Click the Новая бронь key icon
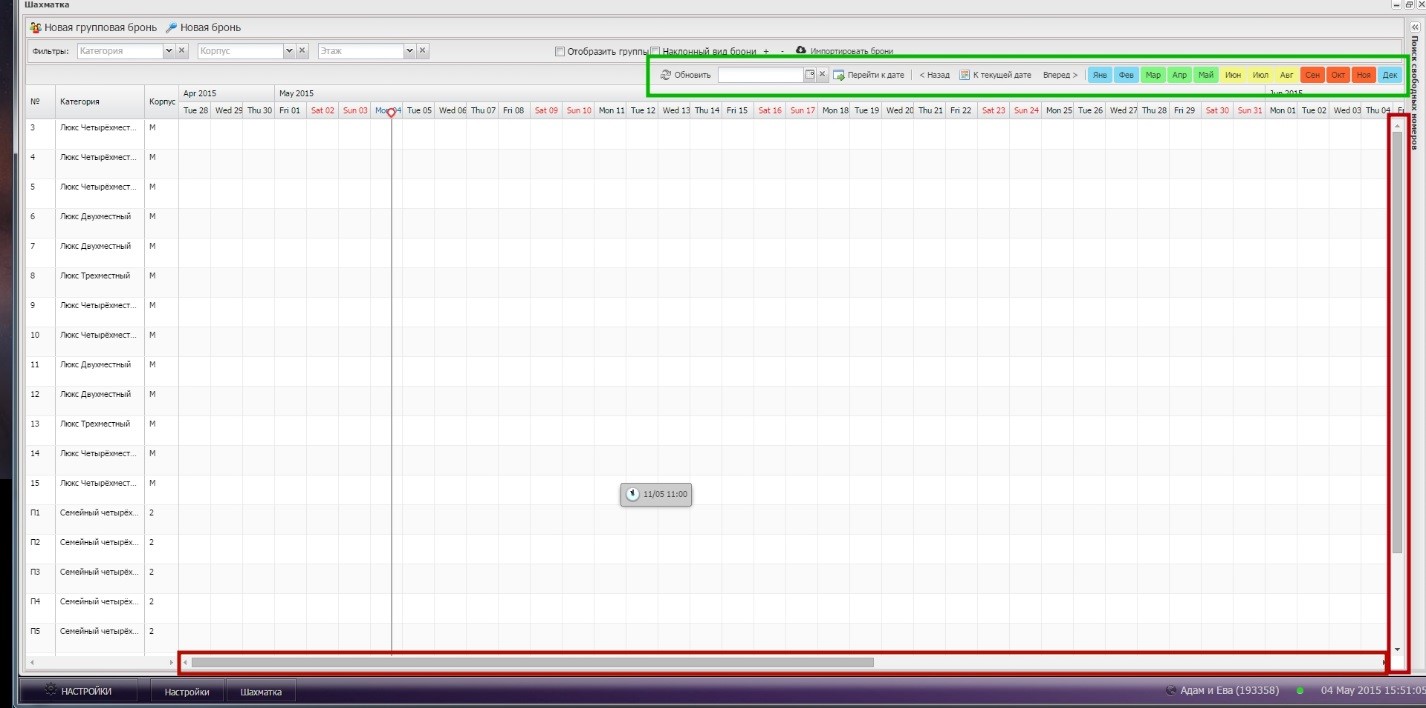Viewport: 1426px width, 708px height. pyautogui.click(x=171, y=28)
